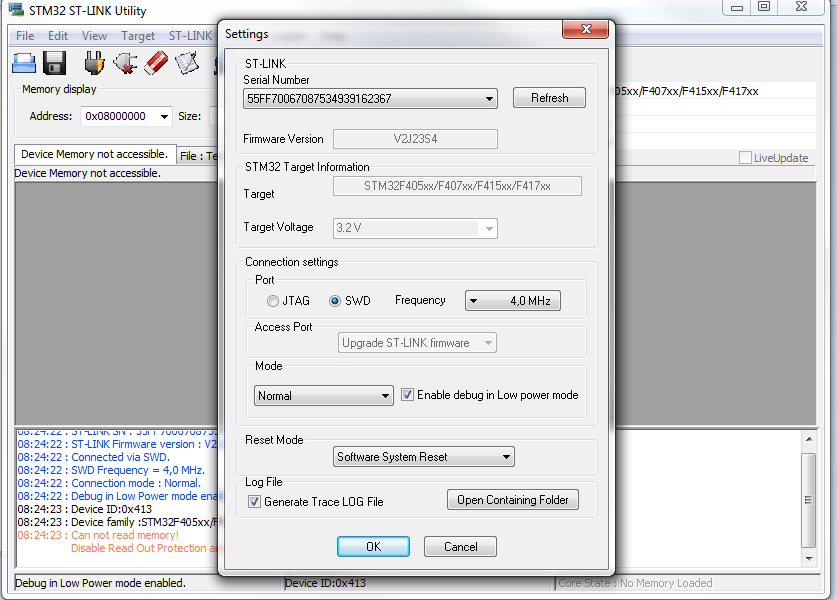Click the log line 'Connected via SWD.'
837x600 pixels.
93,457
